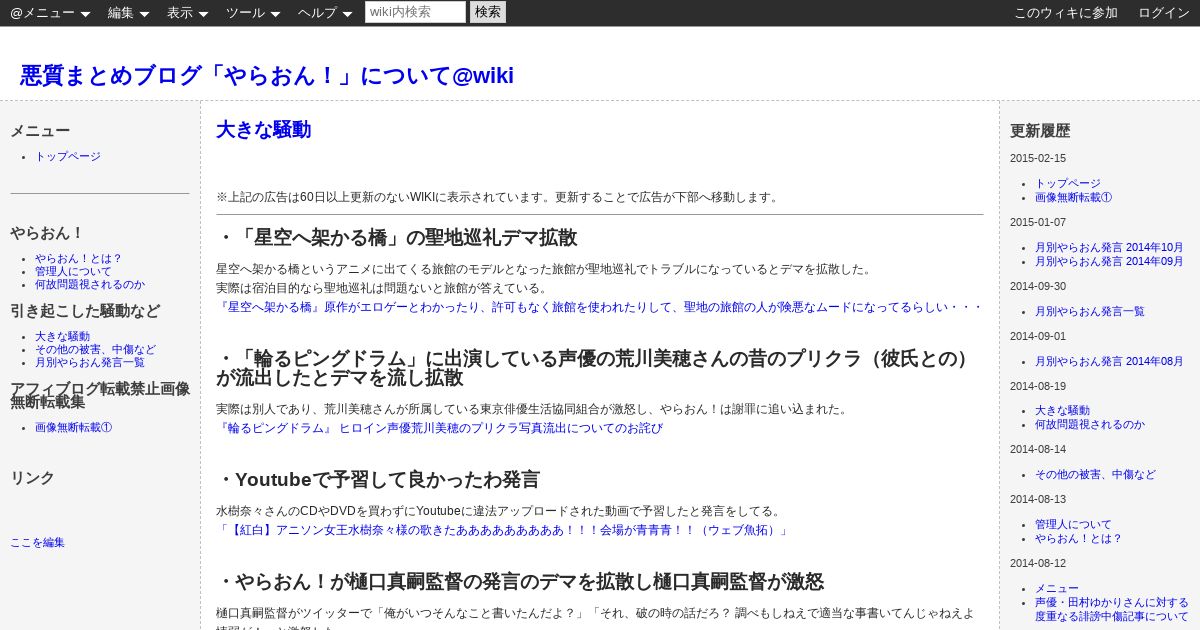This screenshot has width=1200, height=630.
Task: Open 管理人について in left menu
Action: pyautogui.click(x=73, y=271)
